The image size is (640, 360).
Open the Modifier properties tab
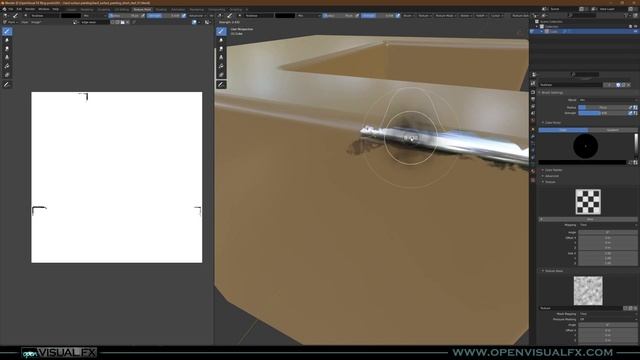pyautogui.click(x=533, y=136)
